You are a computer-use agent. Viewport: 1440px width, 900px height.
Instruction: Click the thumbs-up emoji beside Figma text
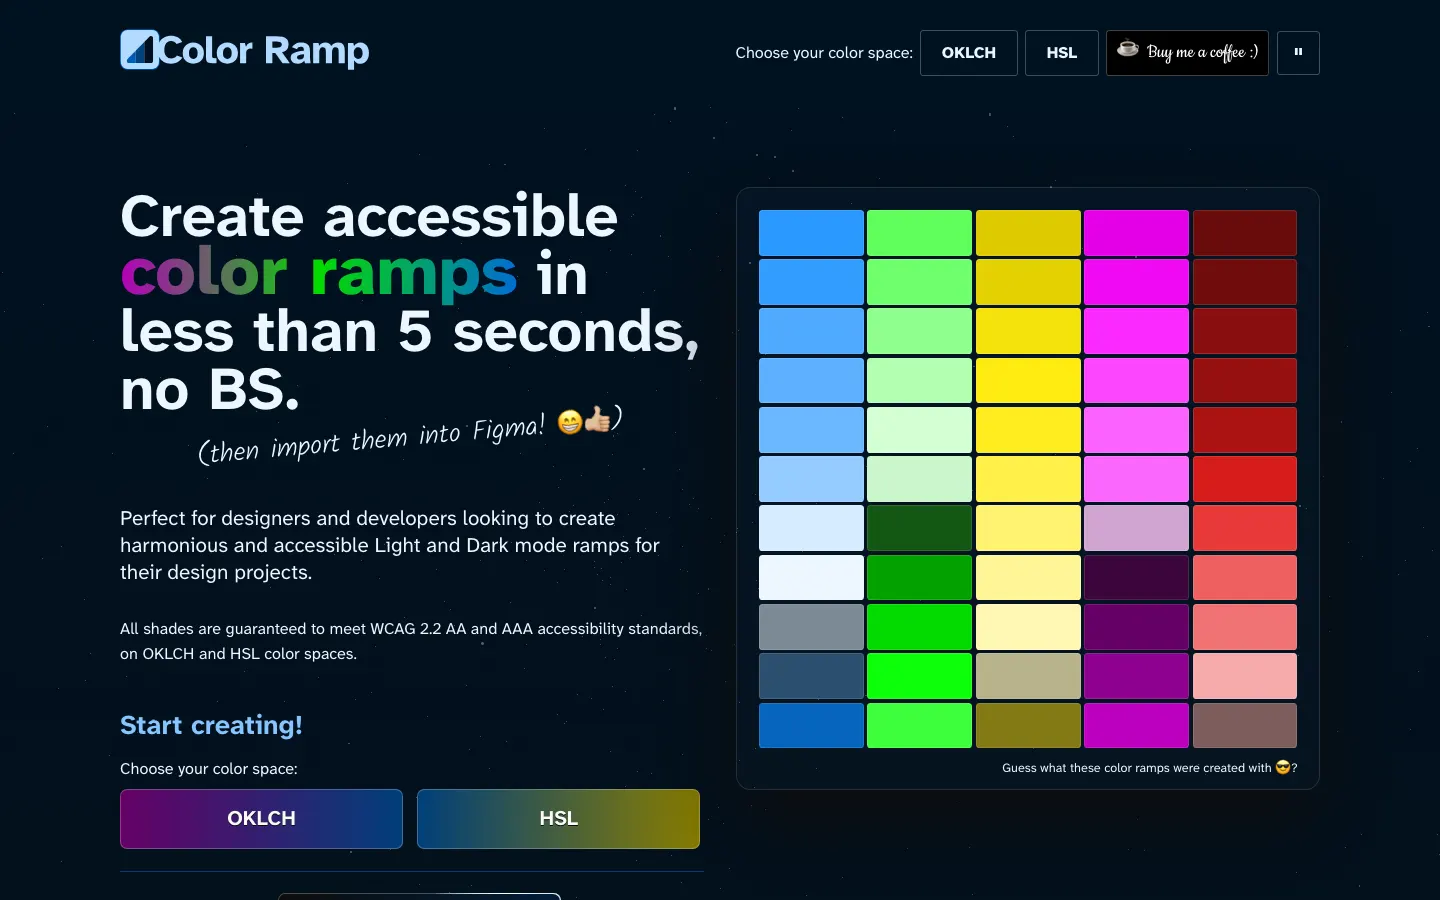598,419
